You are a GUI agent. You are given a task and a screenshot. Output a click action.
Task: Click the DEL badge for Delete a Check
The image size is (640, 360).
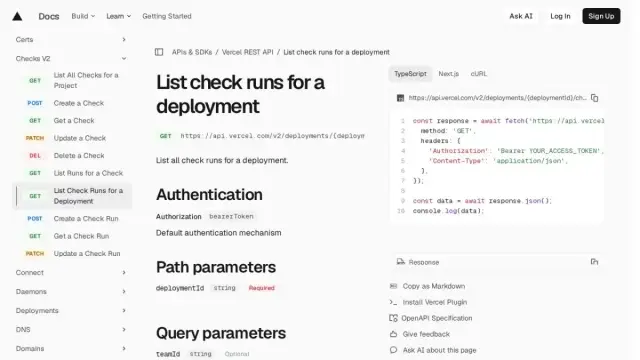click(x=35, y=156)
